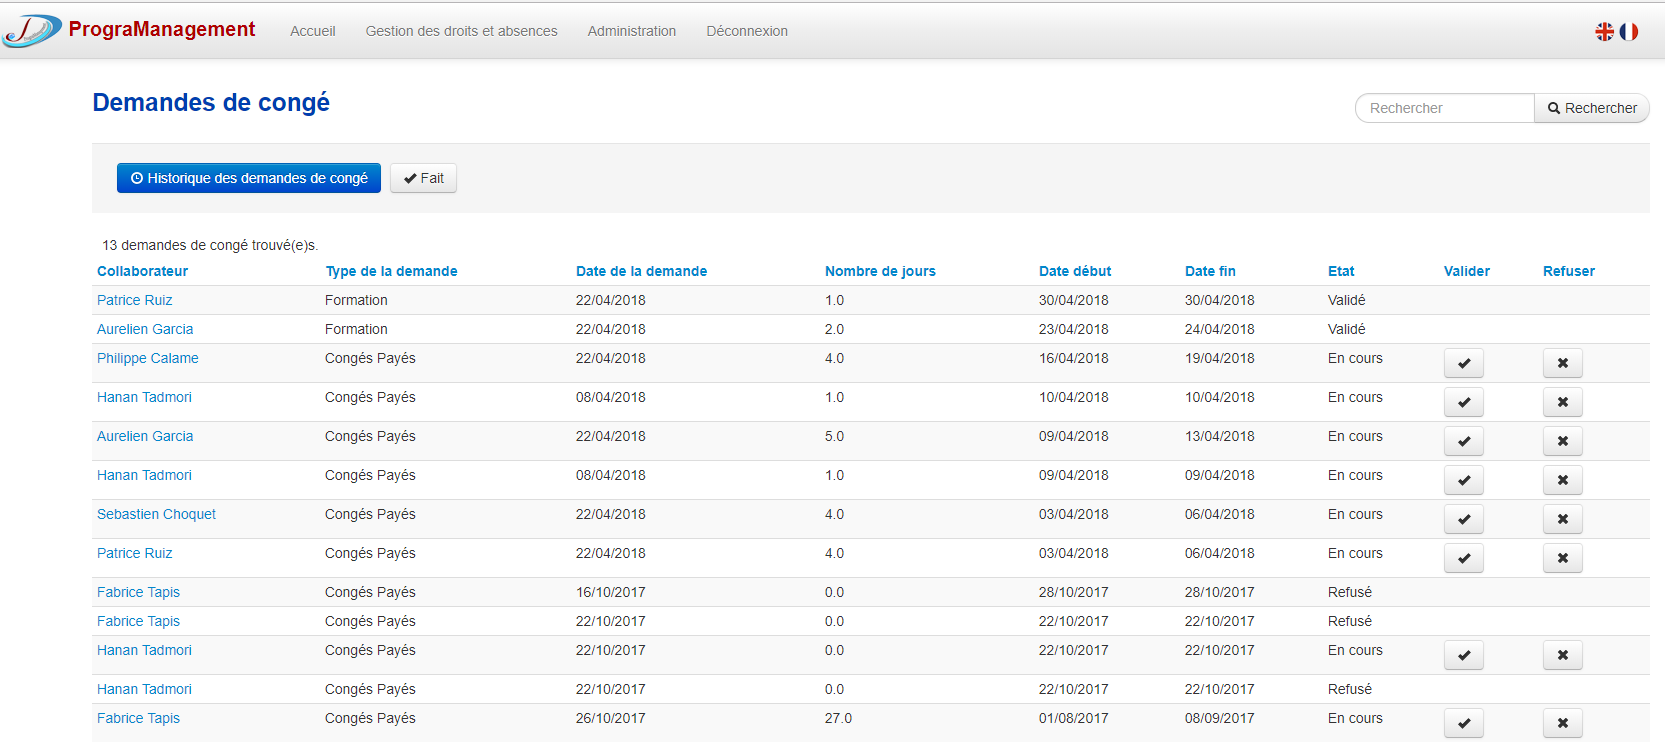Refuse Fabrice Tapis's 27.0 days request

1563,723
